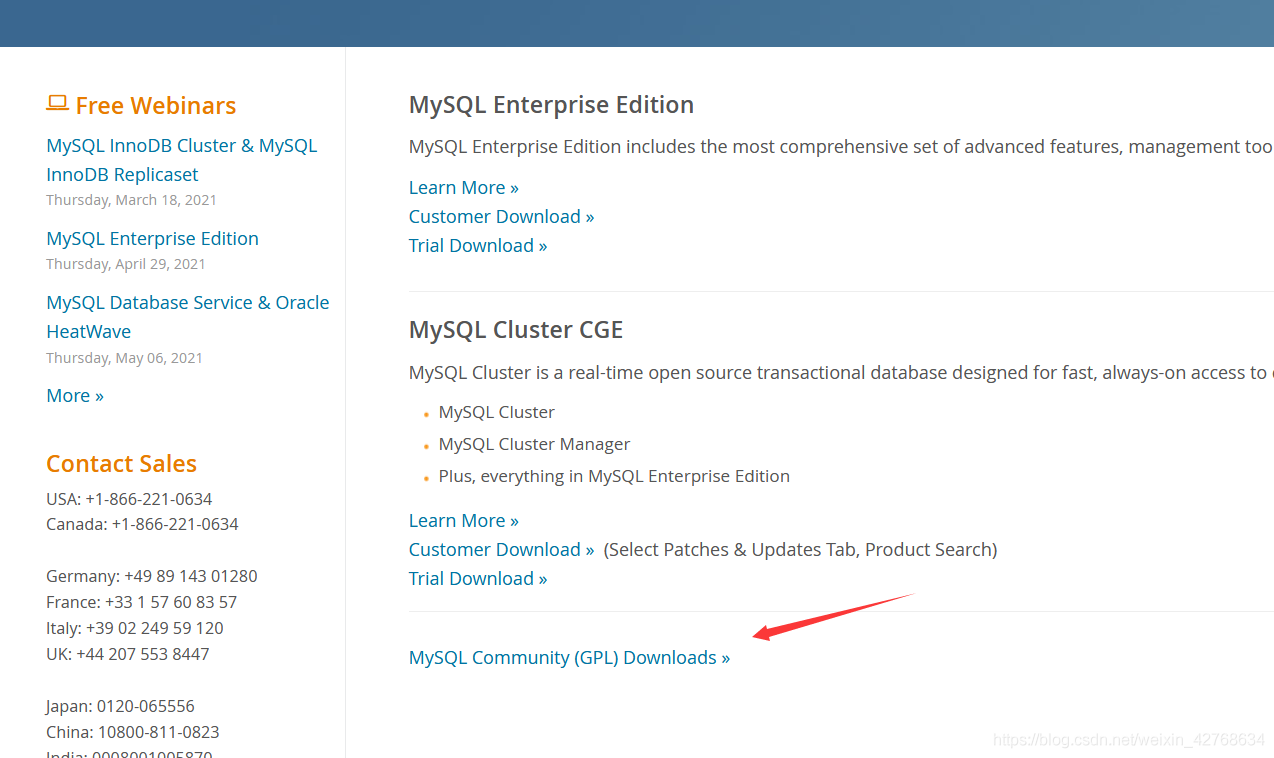This screenshot has height=758, width=1274.
Task: Click the MySQL Cluster Manager bullet item
Action: point(534,444)
